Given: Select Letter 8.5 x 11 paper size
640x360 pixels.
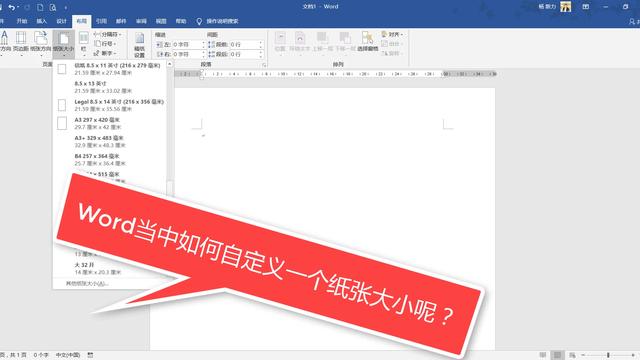Looking at the screenshot, I should [x=110, y=69].
